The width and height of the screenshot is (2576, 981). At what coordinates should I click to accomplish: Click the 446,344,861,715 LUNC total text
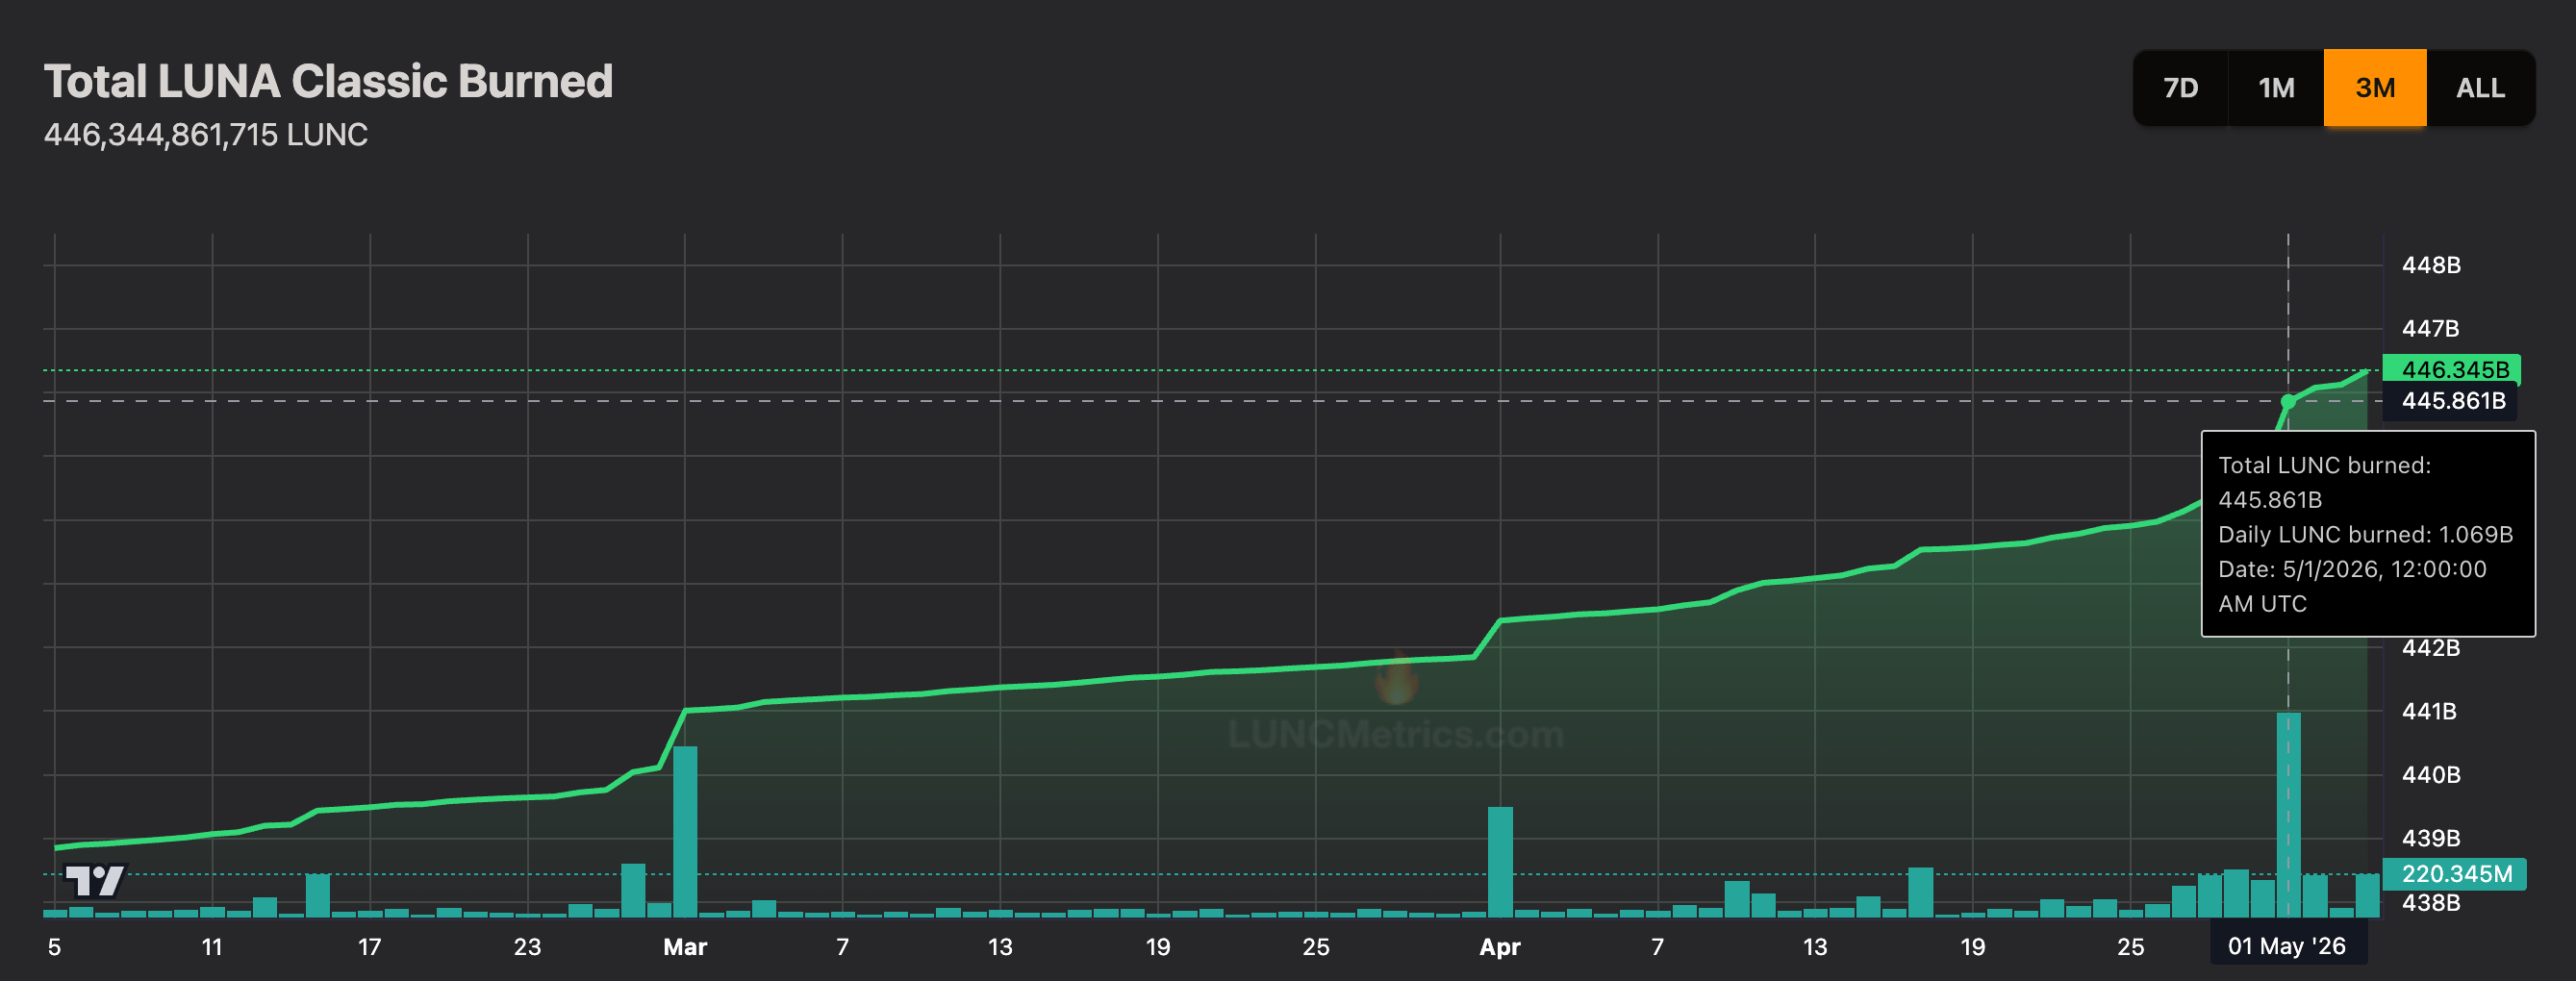(x=206, y=135)
